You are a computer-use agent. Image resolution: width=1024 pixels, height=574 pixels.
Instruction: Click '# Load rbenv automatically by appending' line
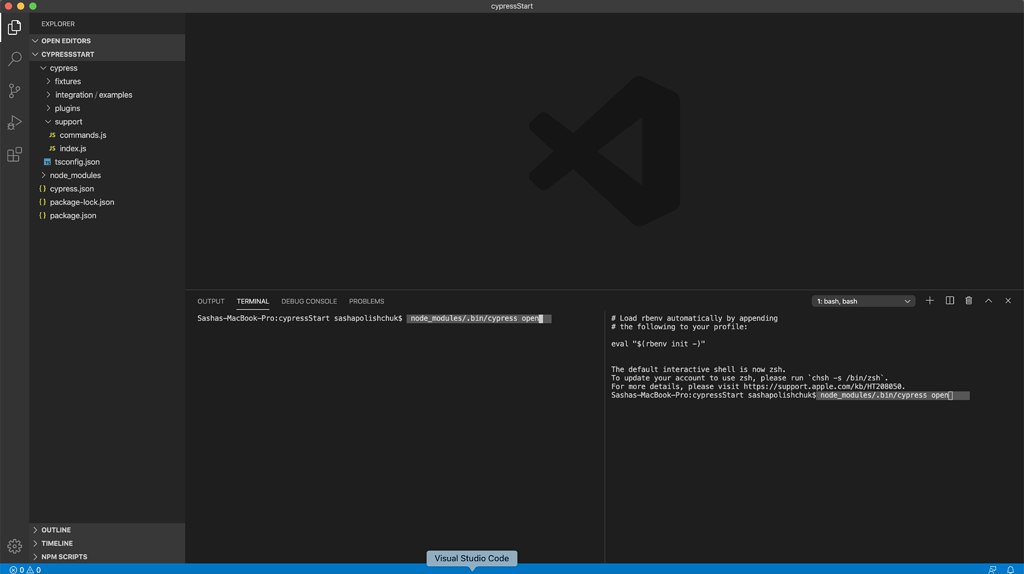click(694, 319)
